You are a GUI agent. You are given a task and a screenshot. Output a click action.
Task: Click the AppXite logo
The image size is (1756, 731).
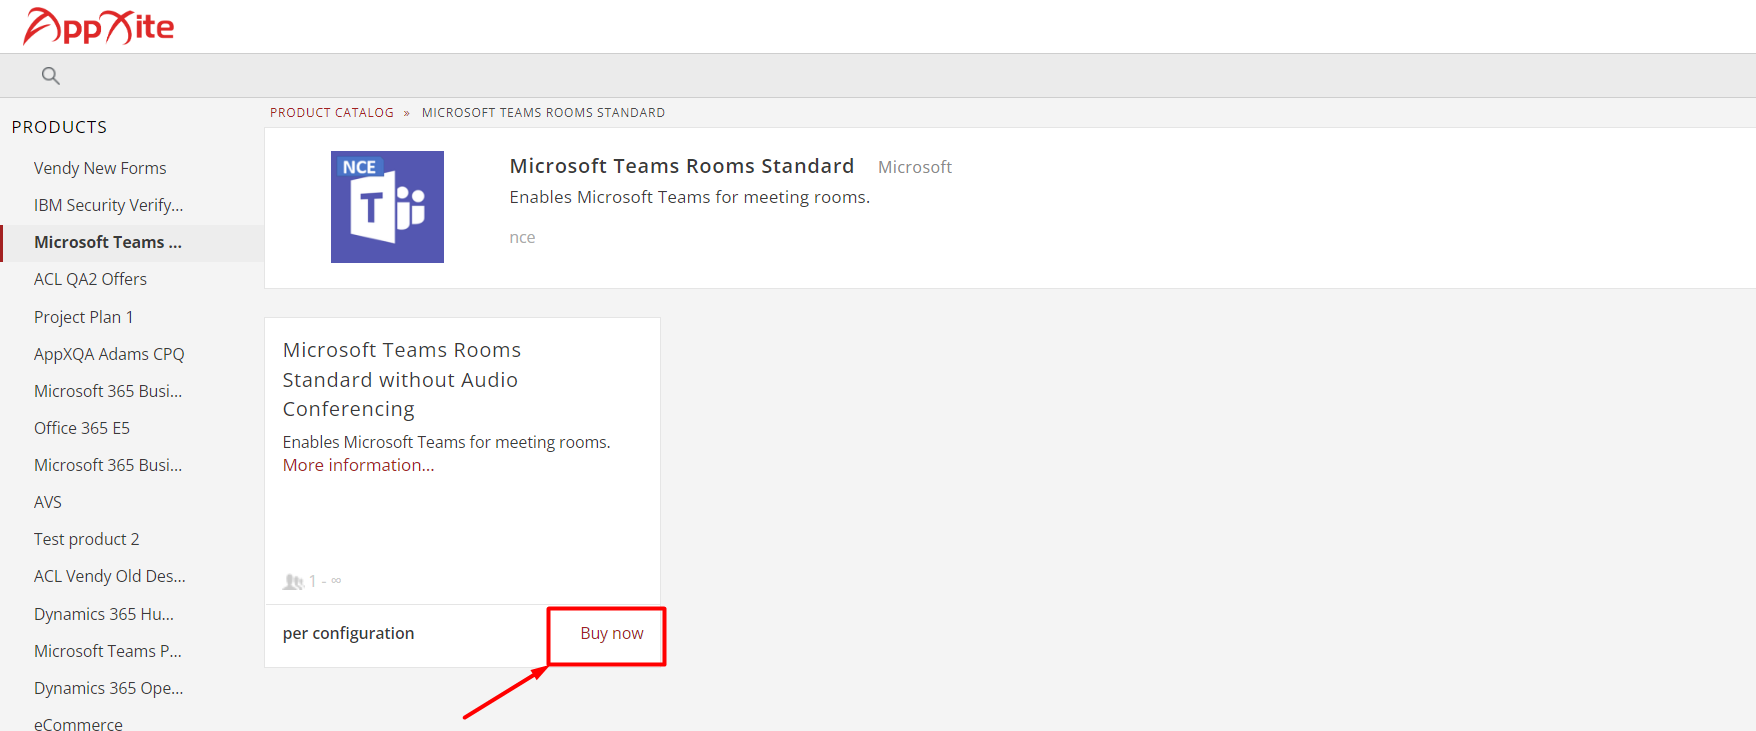click(x=98, y=26)
